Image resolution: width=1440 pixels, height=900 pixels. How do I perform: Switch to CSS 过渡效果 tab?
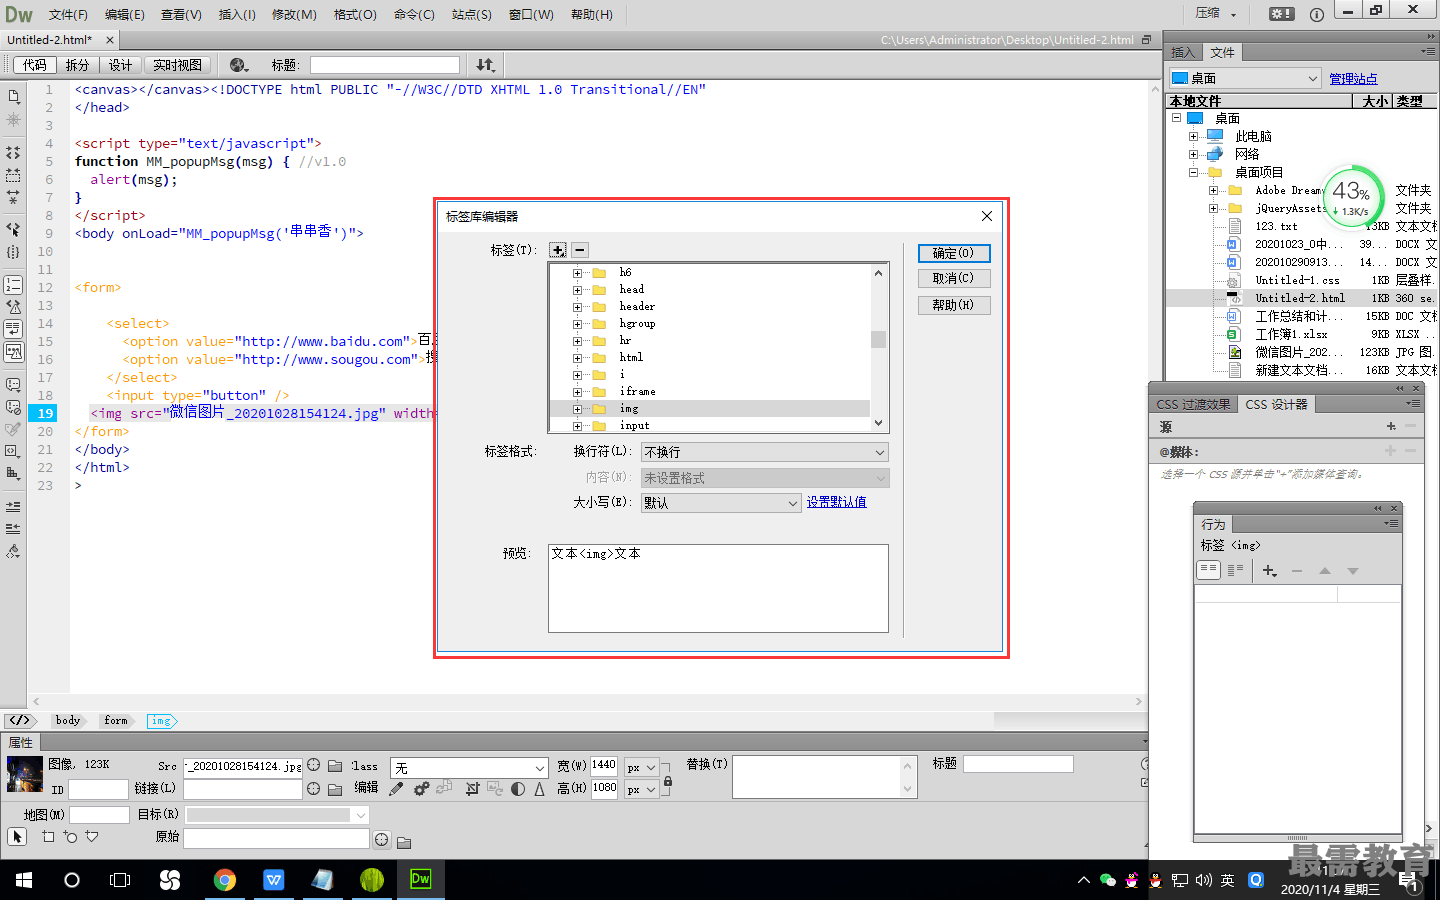tap(1193, 404)
